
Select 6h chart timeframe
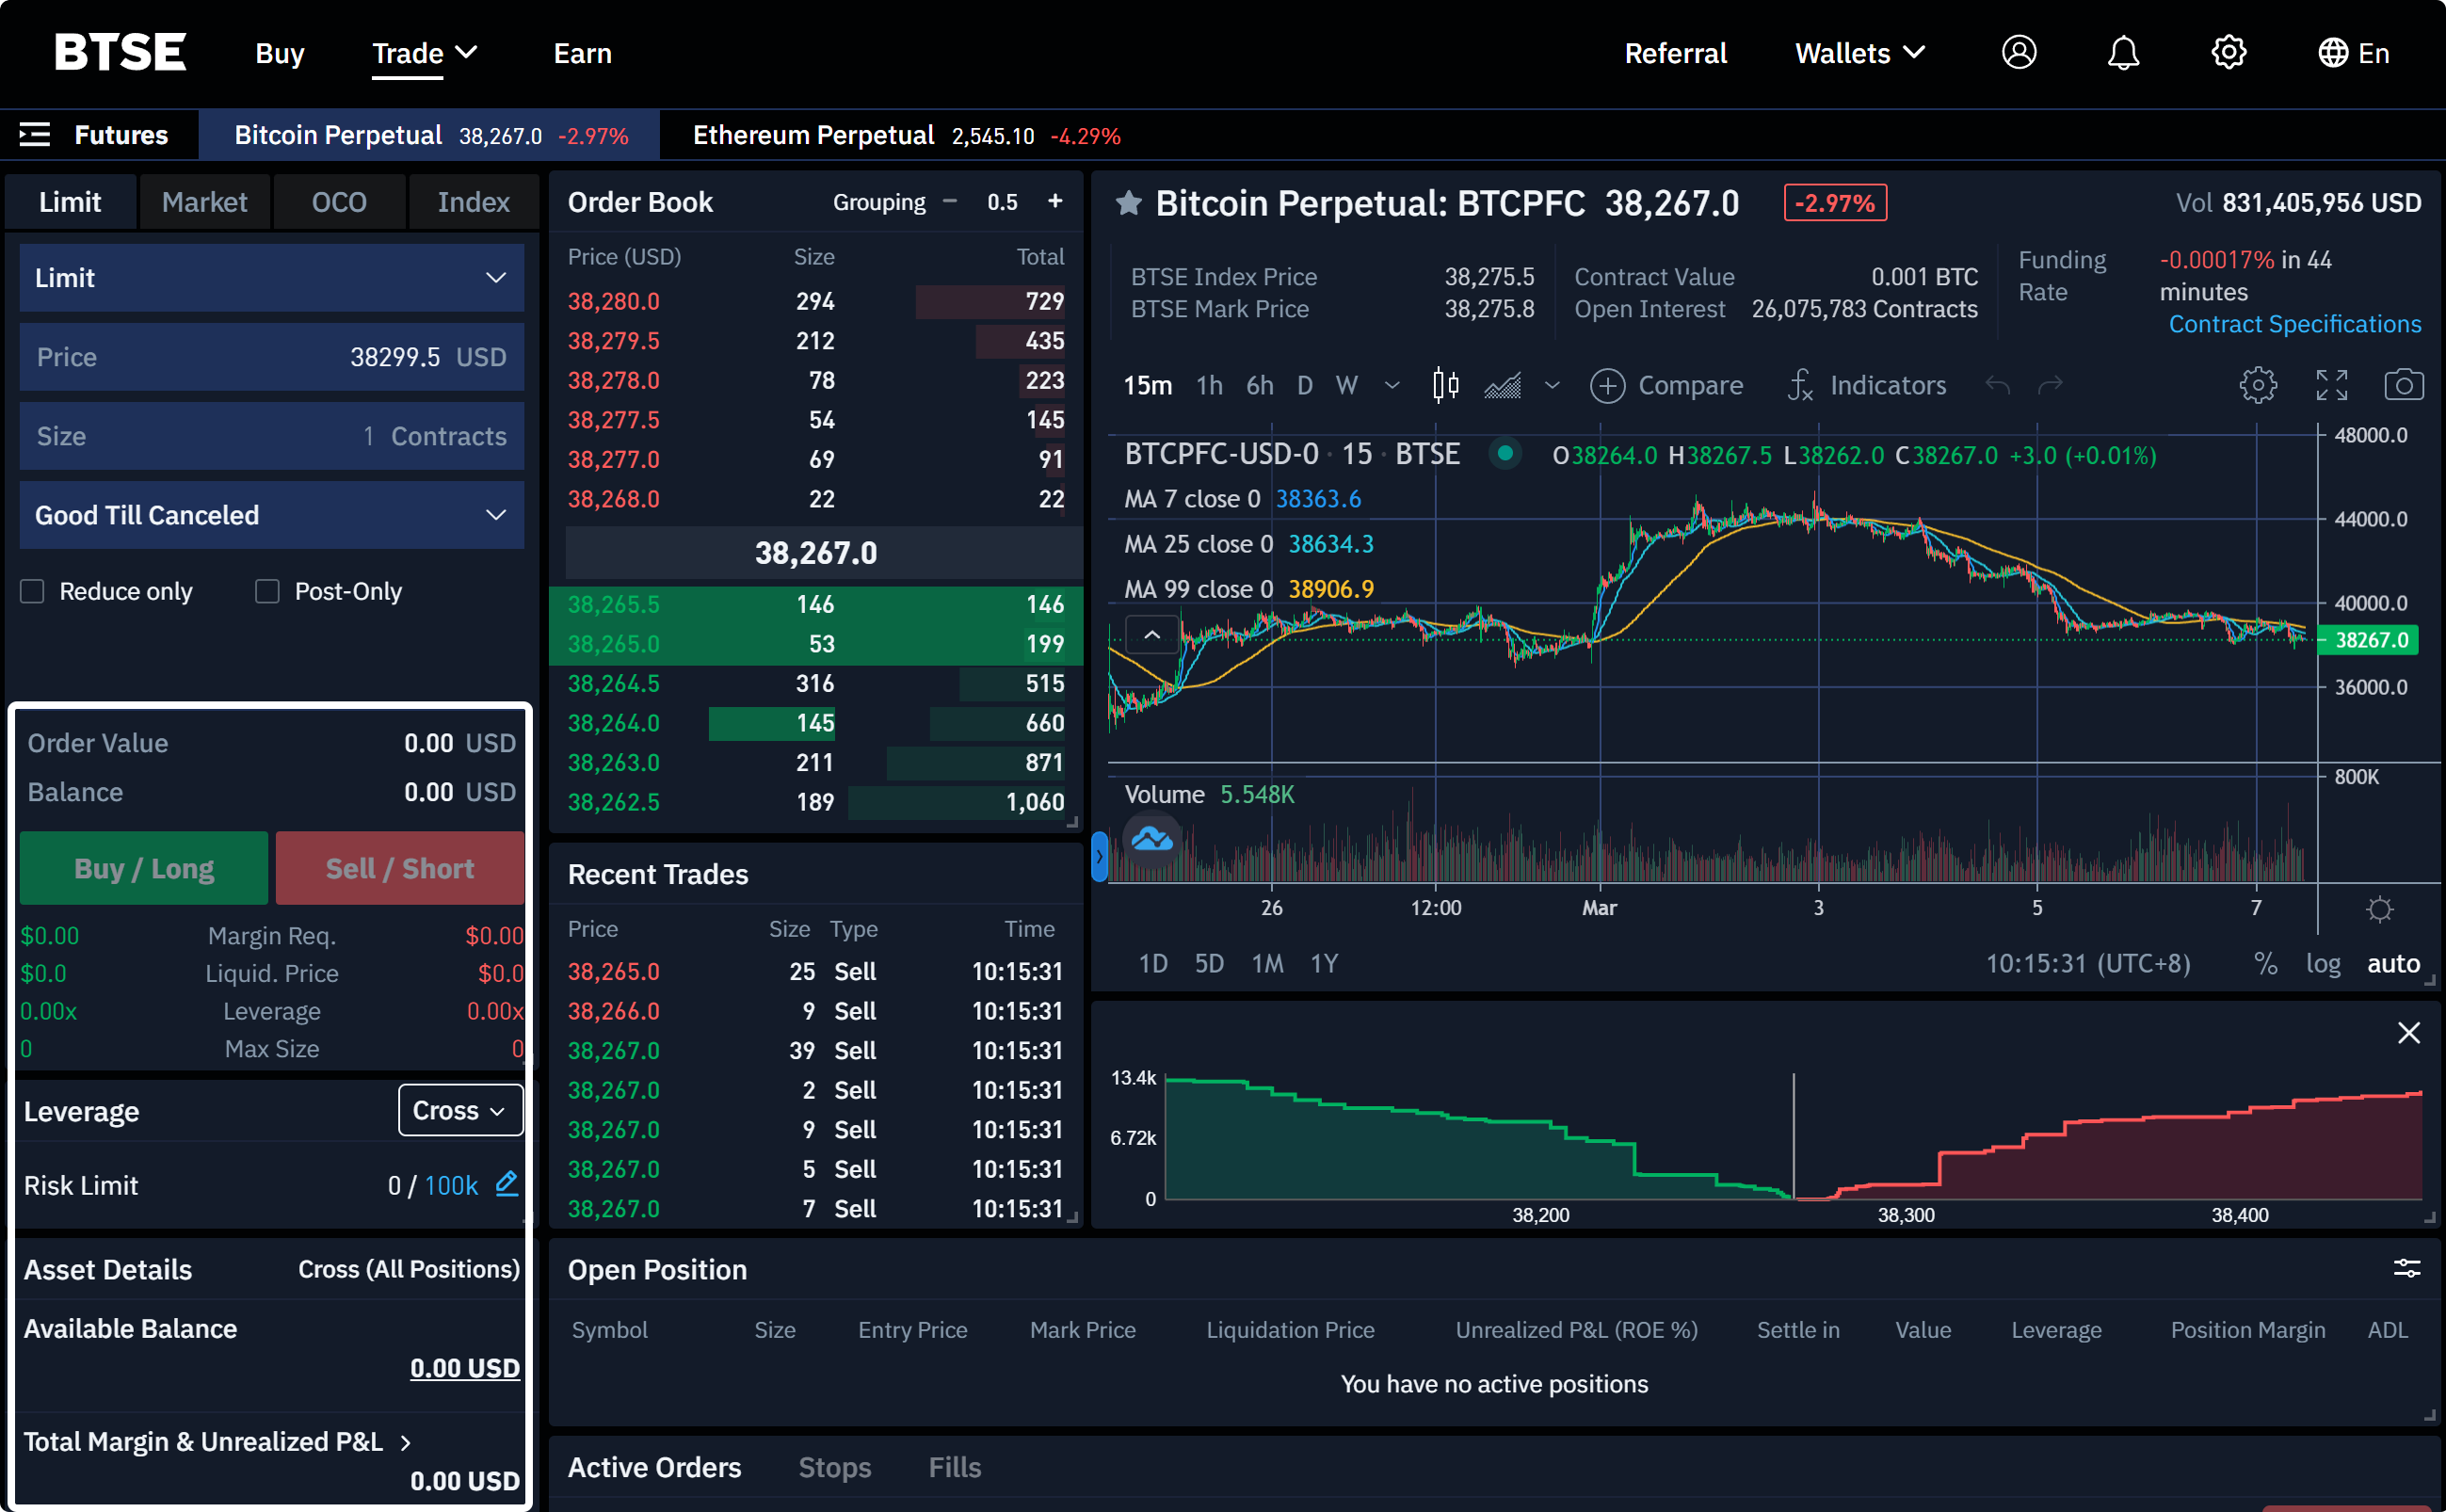(1259, 385)
